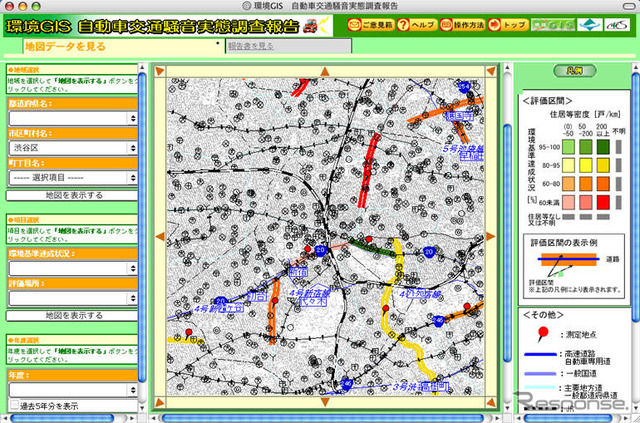Click left panel scroll-up arrow
This screenshot has width=640, height=423.
(142, 67)
